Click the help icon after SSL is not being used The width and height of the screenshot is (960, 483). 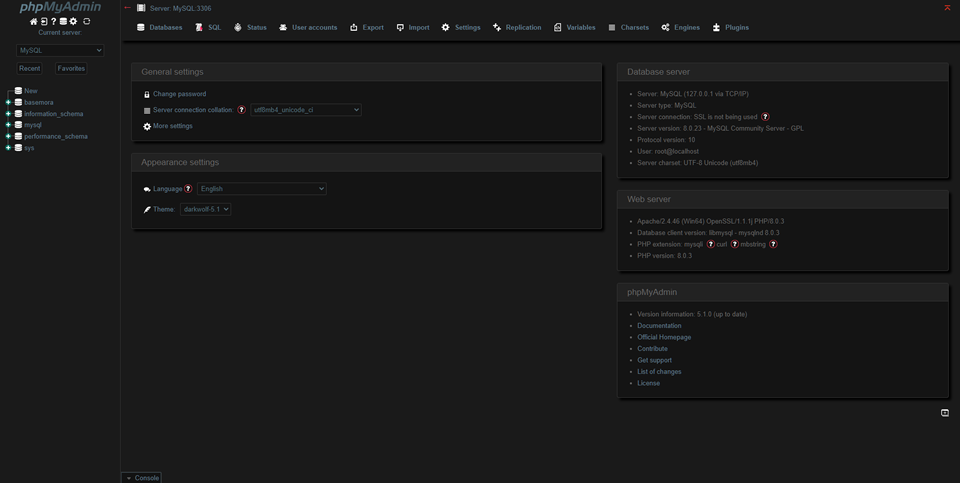point(765,117)
